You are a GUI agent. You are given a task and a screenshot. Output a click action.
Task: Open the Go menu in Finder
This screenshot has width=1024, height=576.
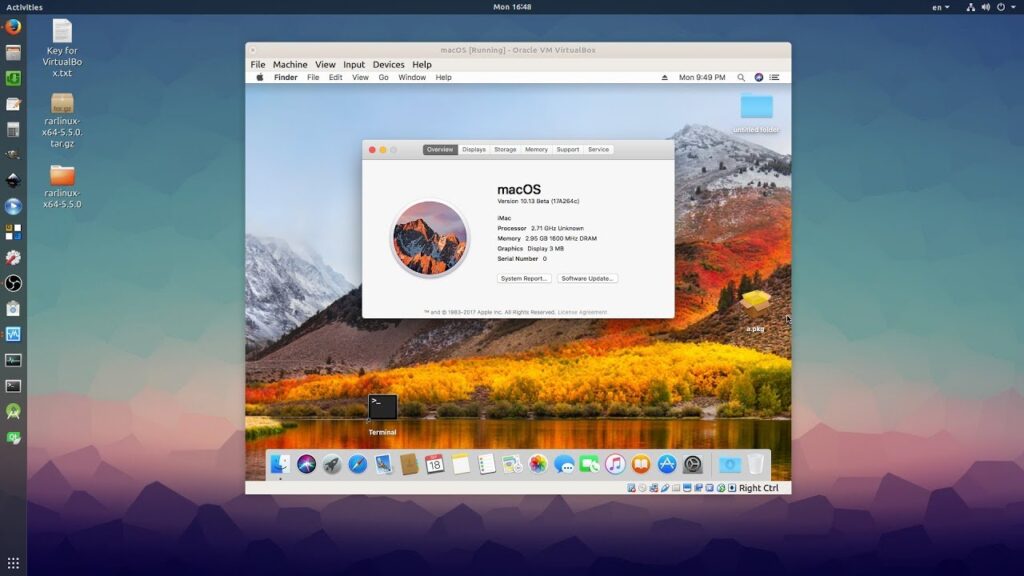(x=383, y=77)
